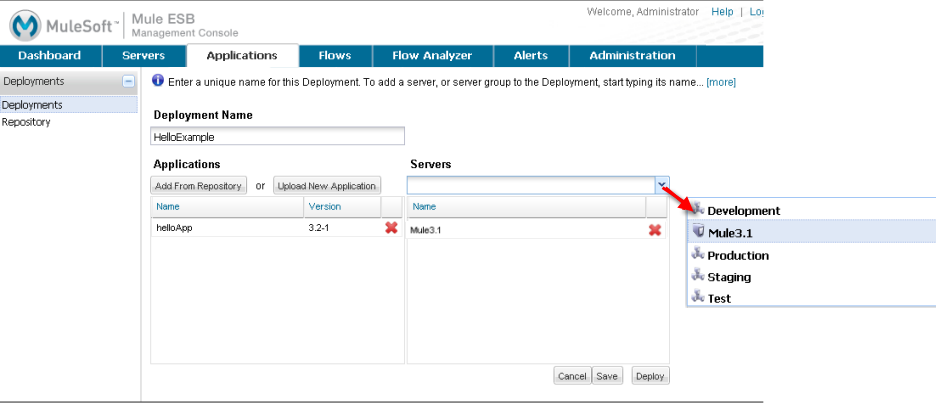The height and width of the screenshot is (403, 936).
Task: Collapse the Deployments sidebar panel
Action: 128,81
